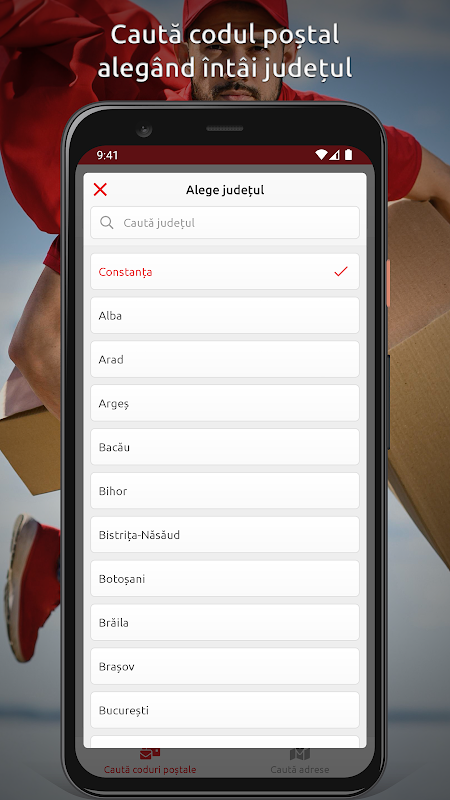Choose Brăila county entry
Viewport: 450px width, 800px height.
pos(225,622)
